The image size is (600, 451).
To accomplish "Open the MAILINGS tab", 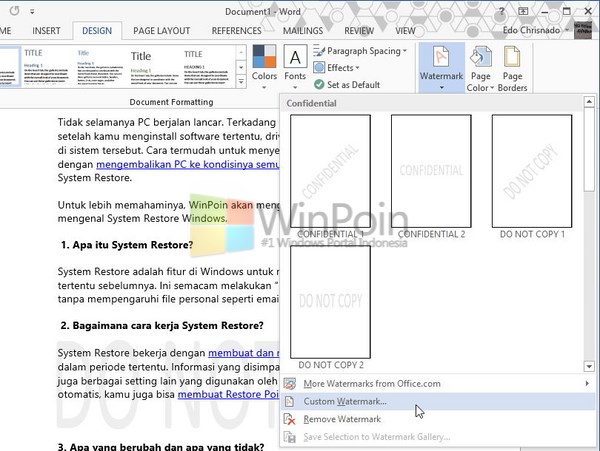I will (303, 31).
